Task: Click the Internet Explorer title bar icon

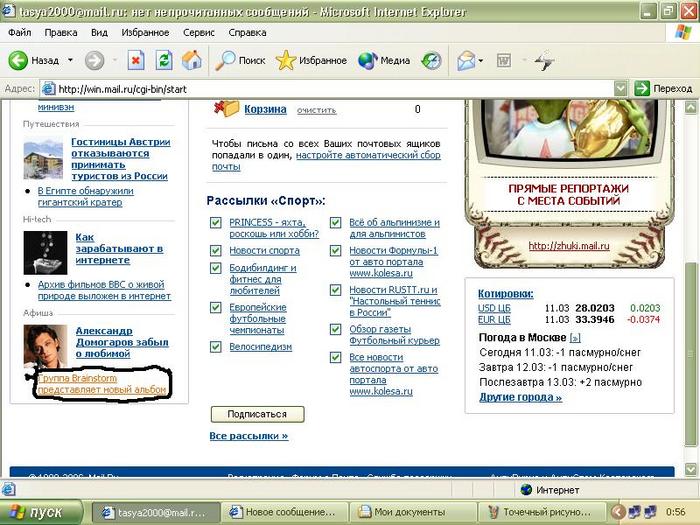Action: (8, 11)
